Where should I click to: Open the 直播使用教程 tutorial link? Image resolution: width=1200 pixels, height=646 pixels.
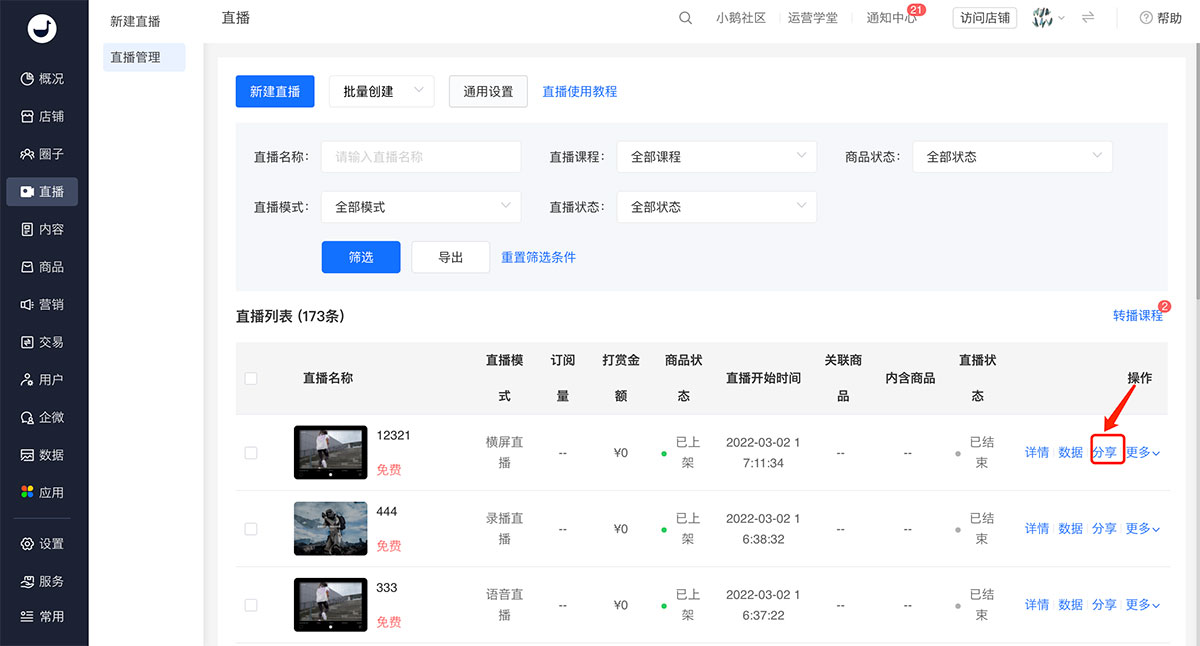(x=579, y=92)
